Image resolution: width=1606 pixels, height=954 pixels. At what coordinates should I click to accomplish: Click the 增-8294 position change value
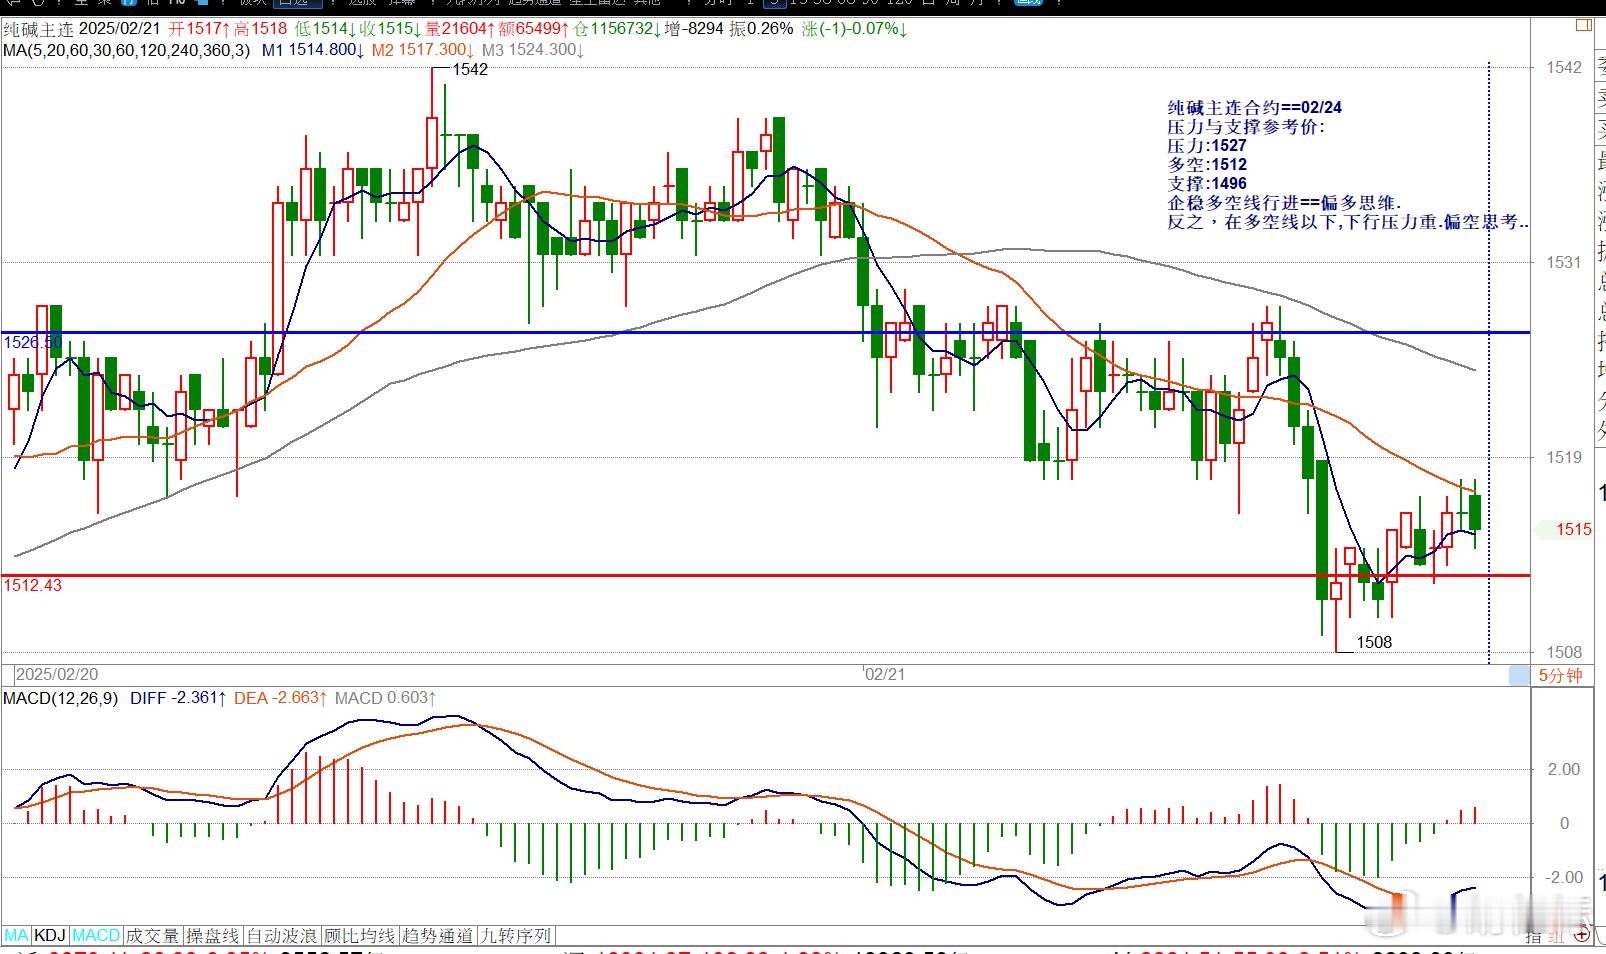[x=694, y=29]
